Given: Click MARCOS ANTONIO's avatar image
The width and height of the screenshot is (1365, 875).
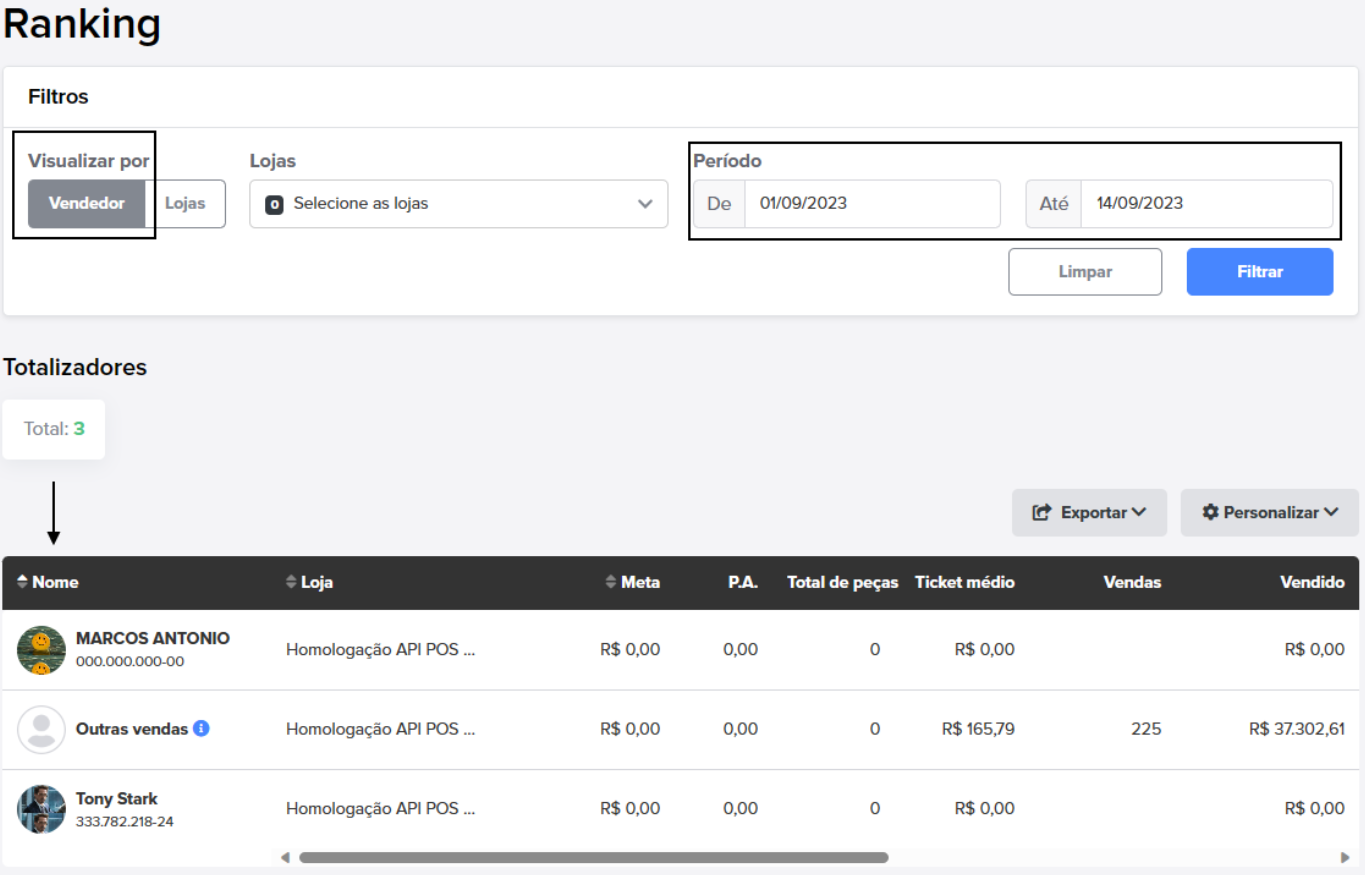Looking at the screenshot, I should [41, 650].
